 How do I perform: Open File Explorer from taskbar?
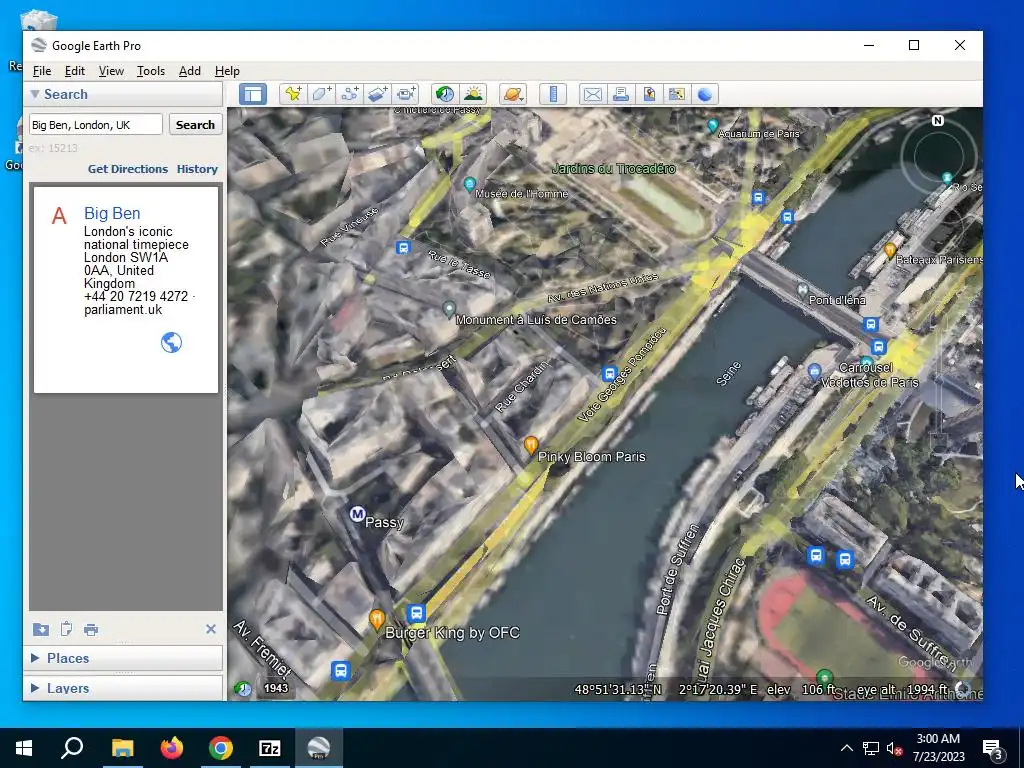point(122,748)
